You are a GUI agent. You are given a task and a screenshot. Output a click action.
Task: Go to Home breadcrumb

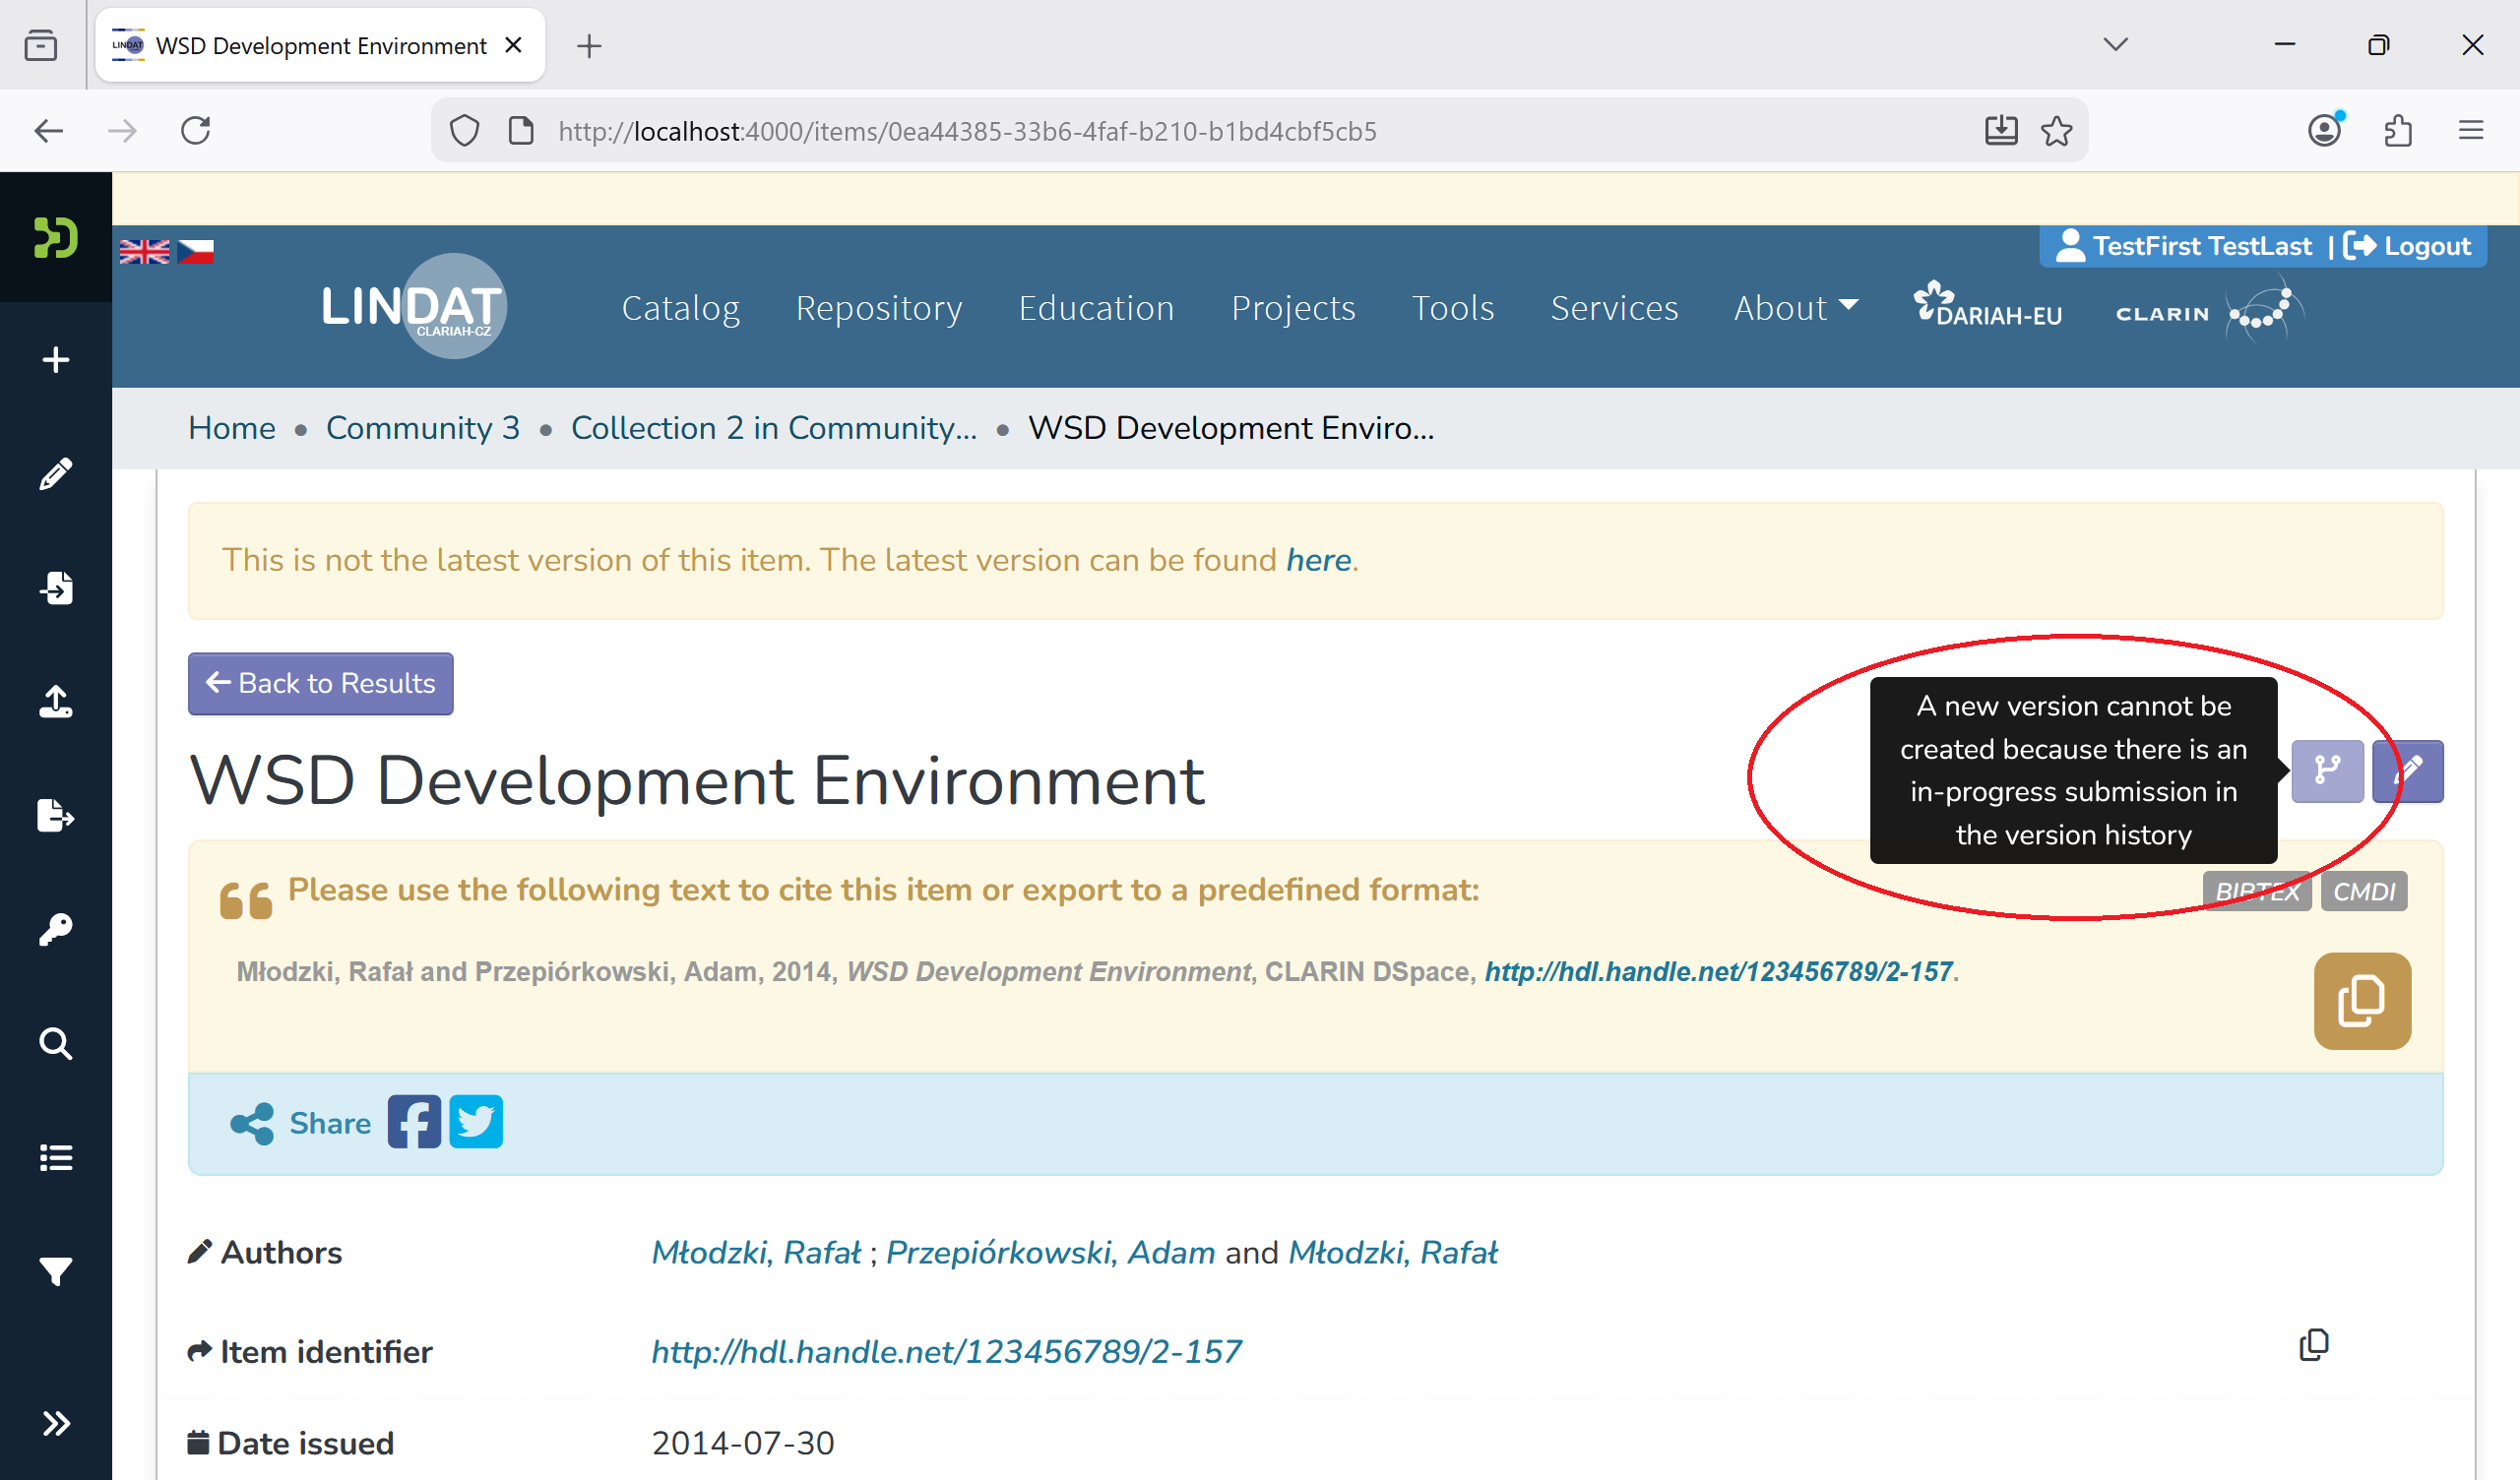pos(232,428)
